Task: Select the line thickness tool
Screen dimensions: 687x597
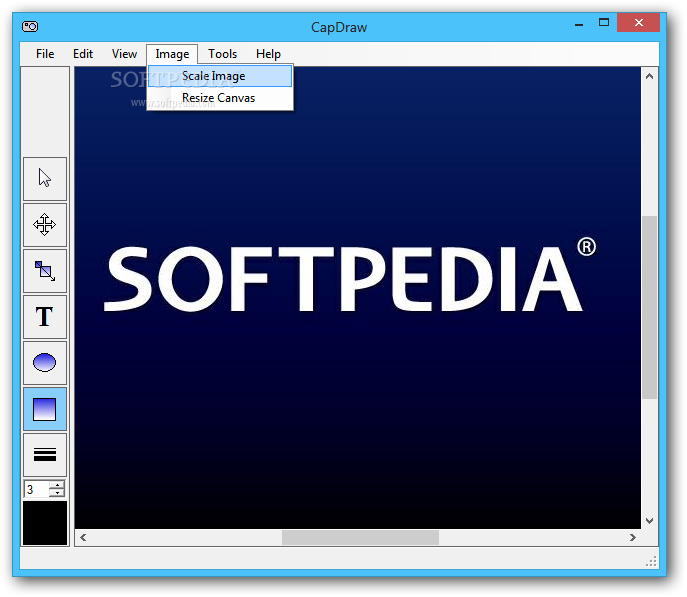Action: coord(45,455)
